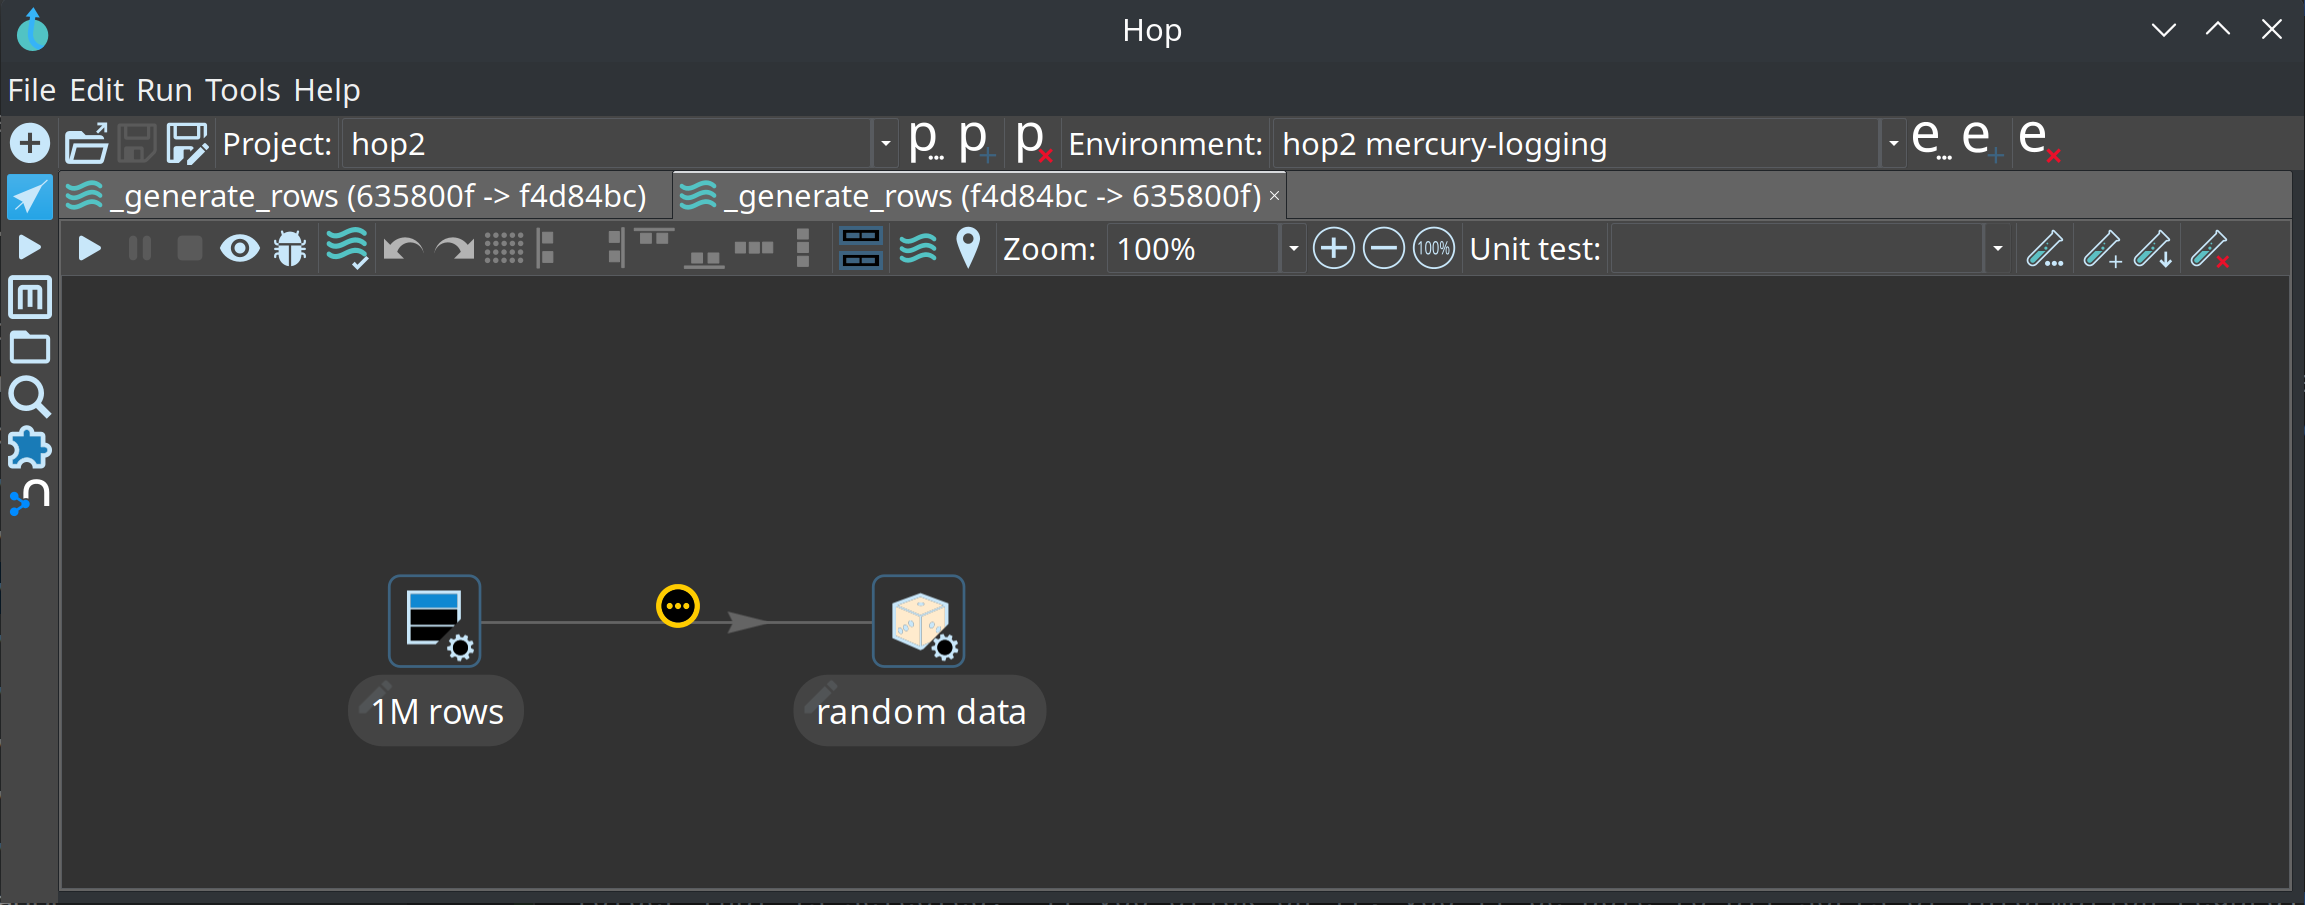
Task: Click the zoom in plus button
Action: [1333, 249]
